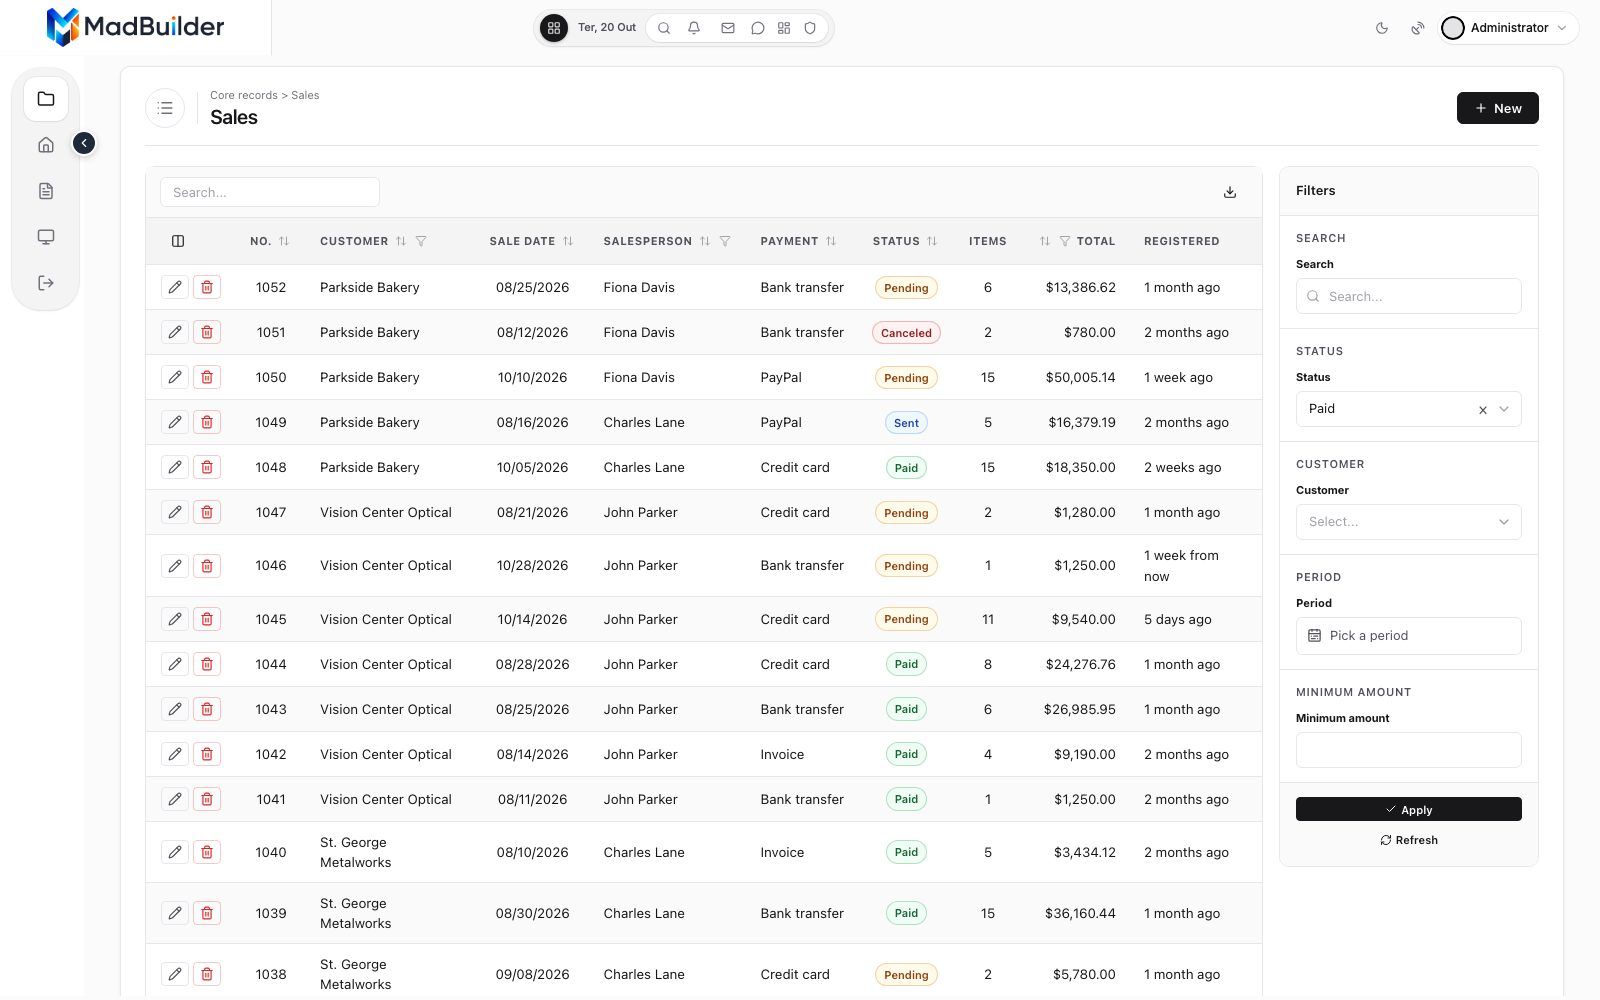Toggle dark mode moon icon
The width and height of the screenshot is (1600, 1000).
[x=1382, y=28]
